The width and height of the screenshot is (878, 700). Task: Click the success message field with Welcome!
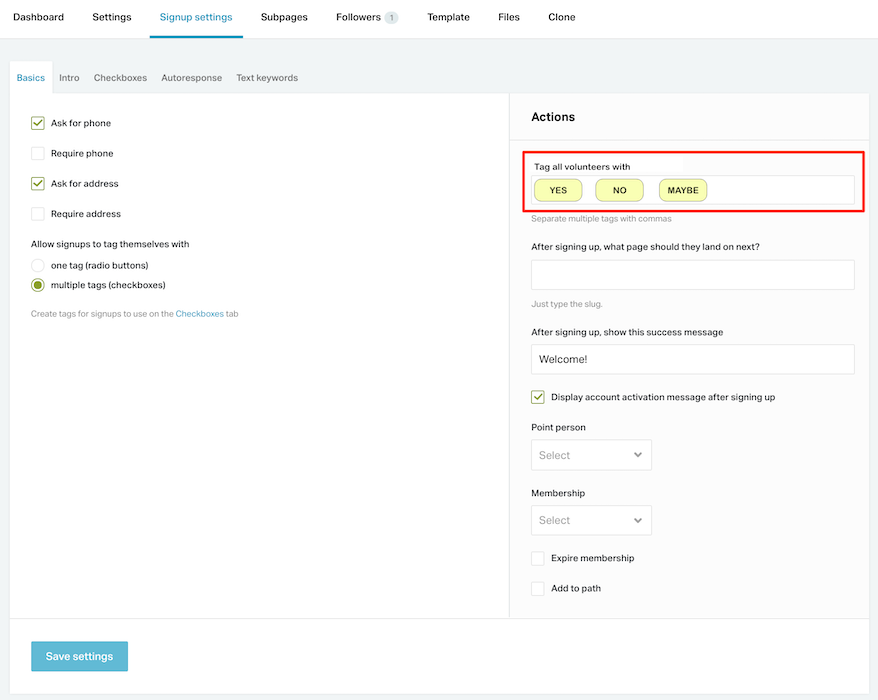pyautogui.click(x=693, y=360)
